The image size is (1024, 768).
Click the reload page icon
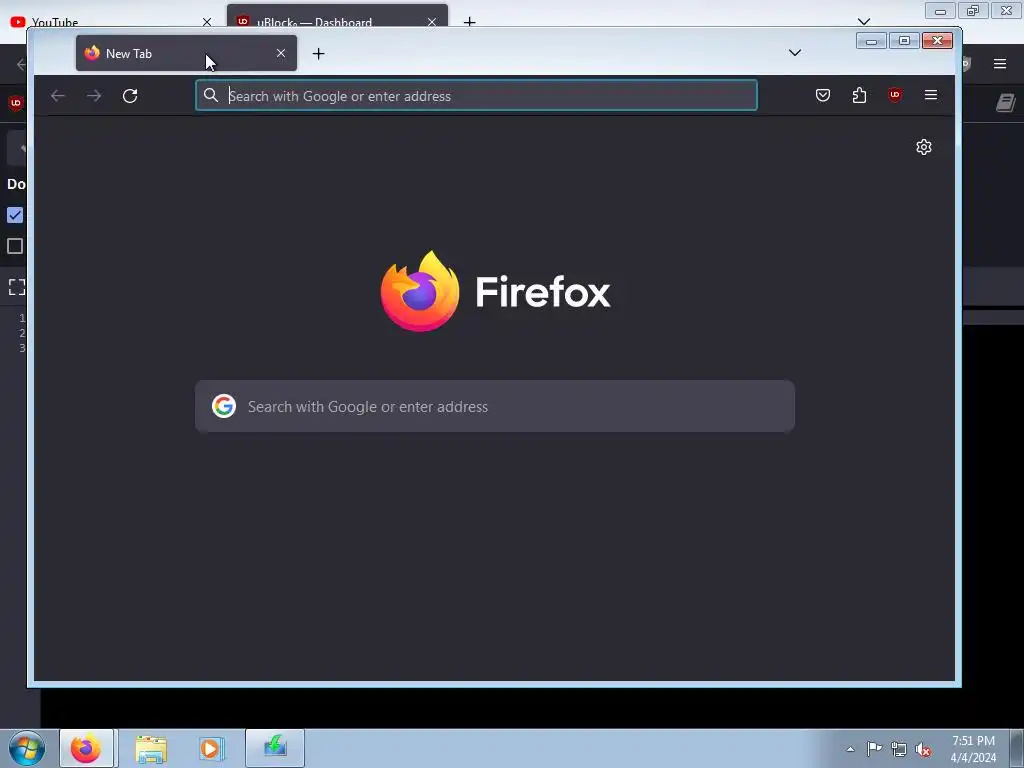coord(130,96)
